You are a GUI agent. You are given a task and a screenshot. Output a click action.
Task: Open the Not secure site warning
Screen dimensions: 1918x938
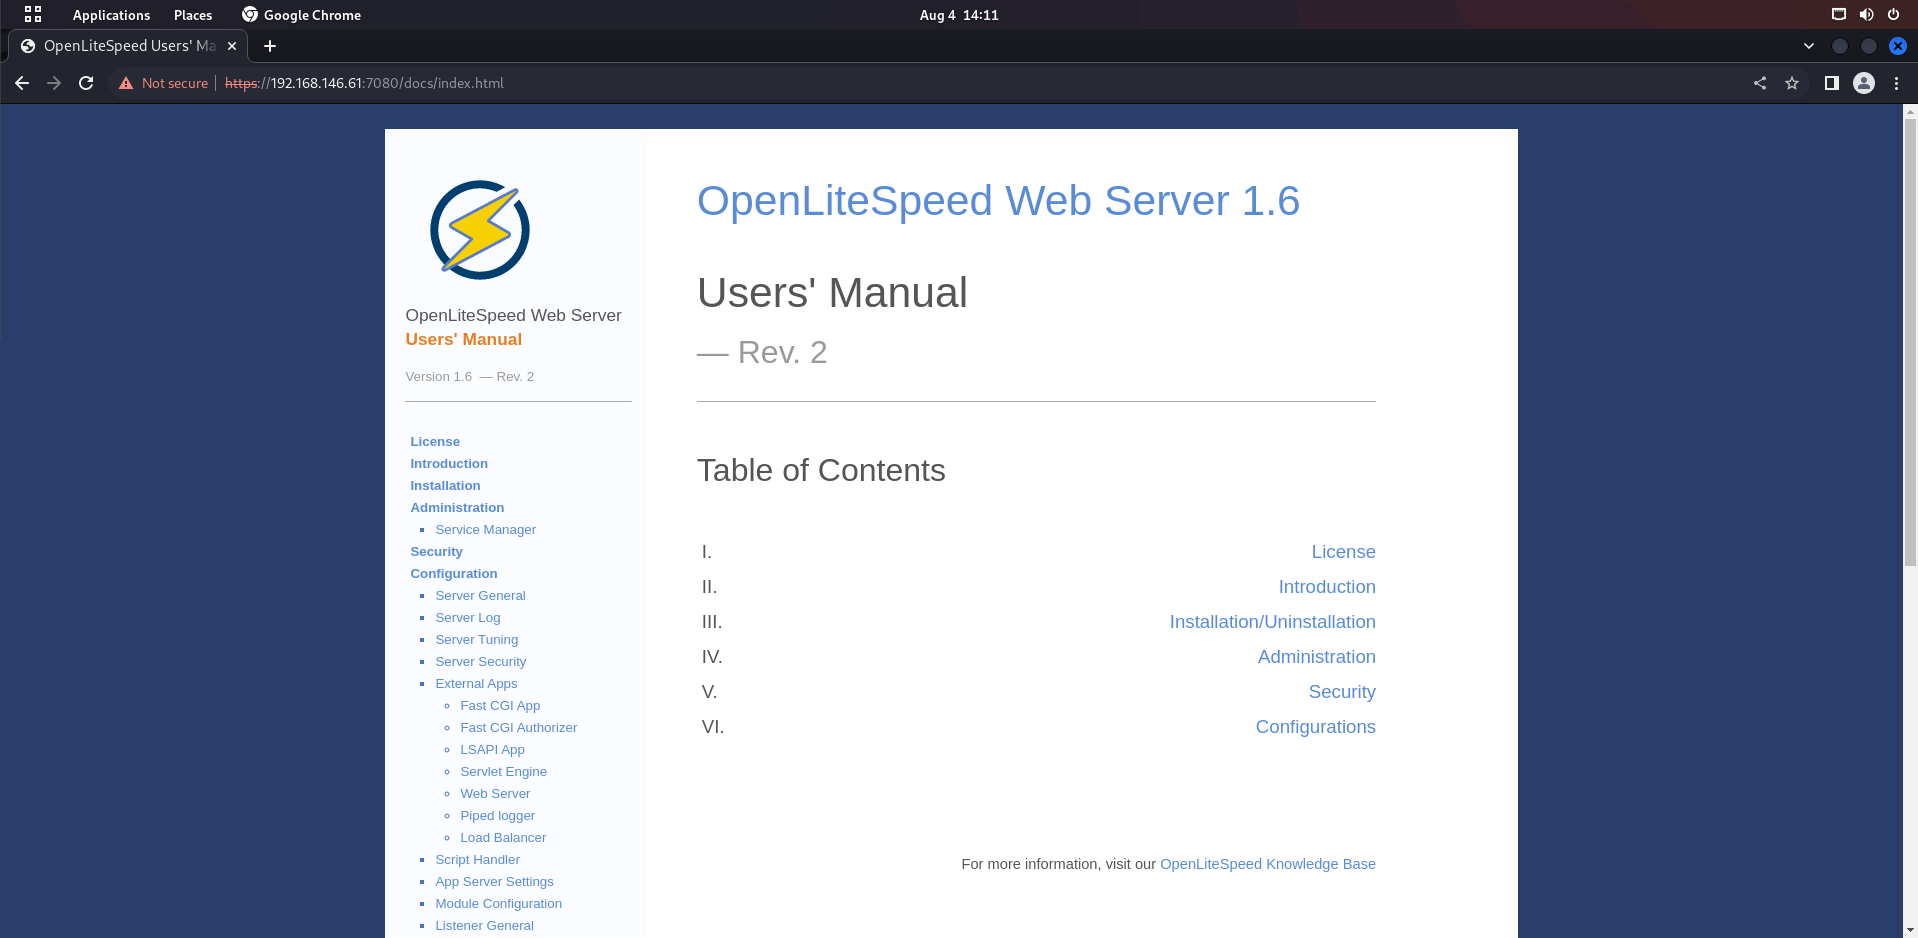[x=163, y=83]
